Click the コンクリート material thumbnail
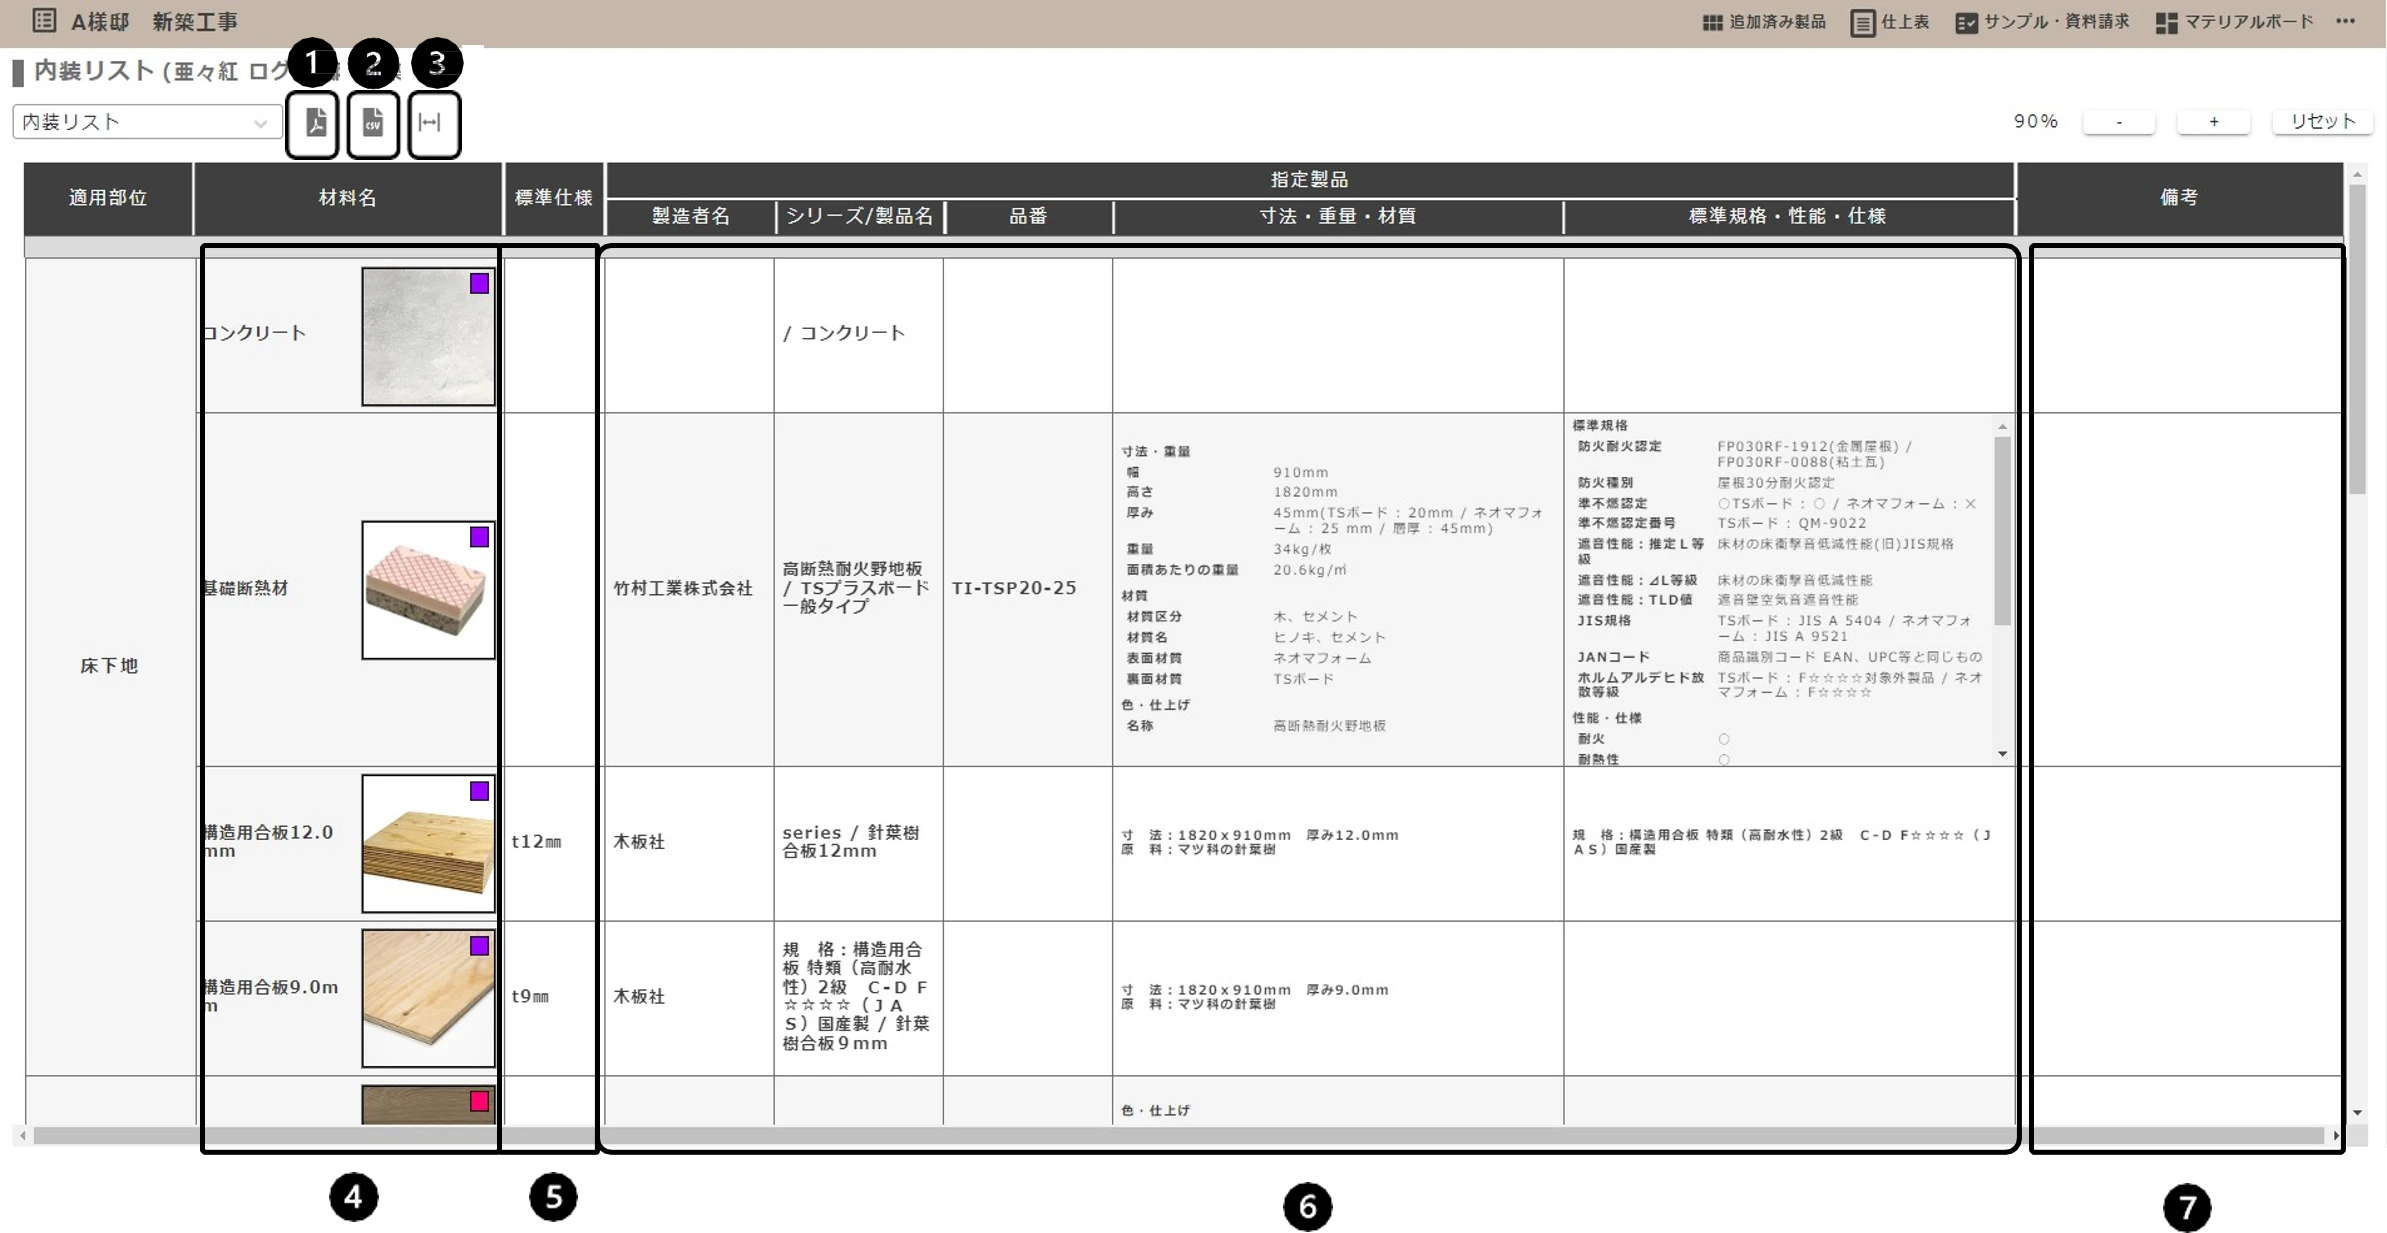Screen dimensions: 2387x1233 click(428, 336)
